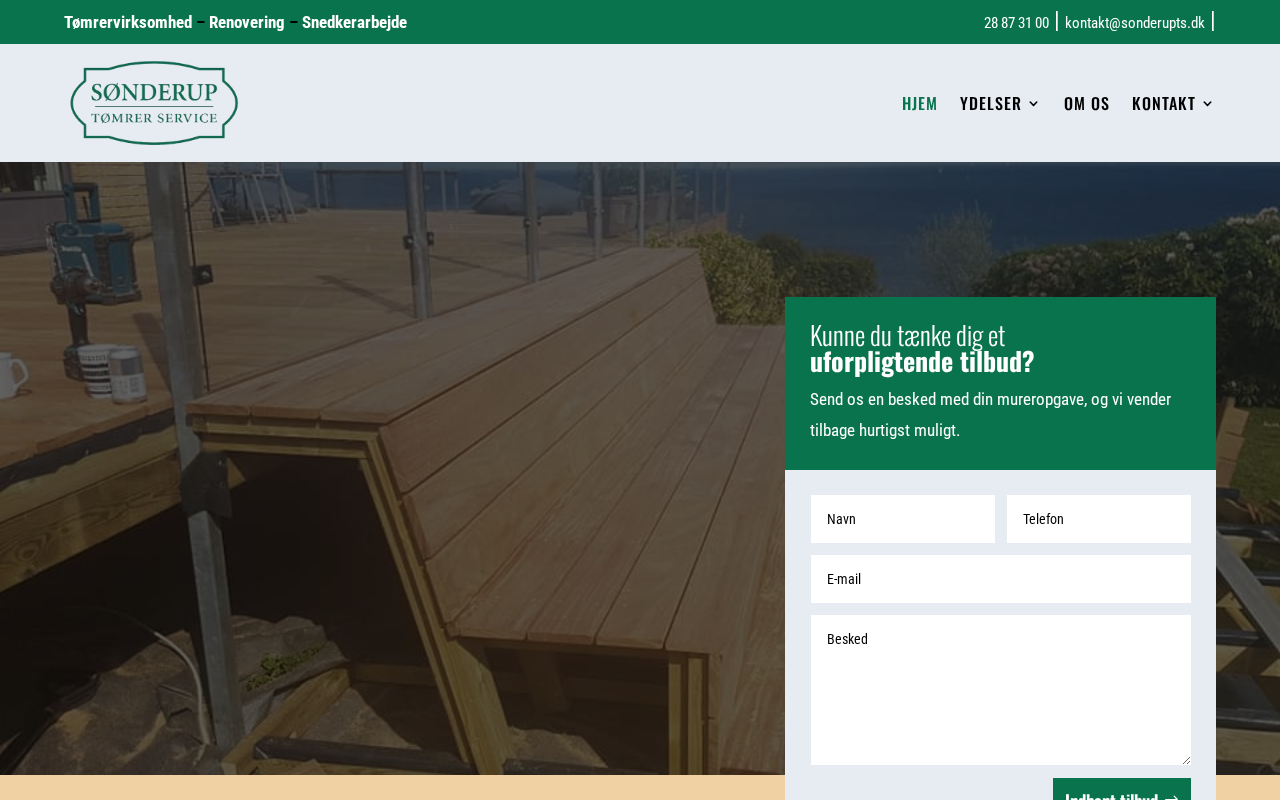Click the 'uforpligtende tilbud?' heading

coord(922,361)
